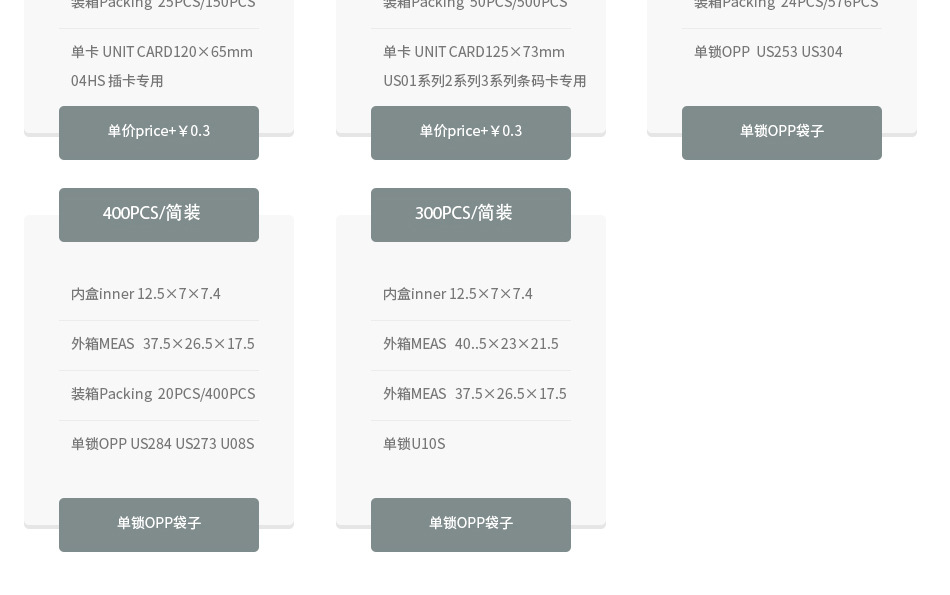
Task: Select the 单锁OPP US253 US304 text row
Action: click(x=767, y=51)
